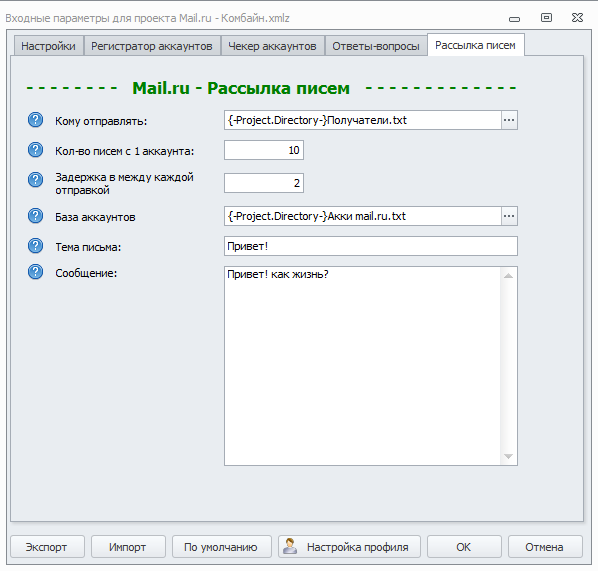
Task: Focus the Кому отправлять path field
Action: click(x=363, y=120)
